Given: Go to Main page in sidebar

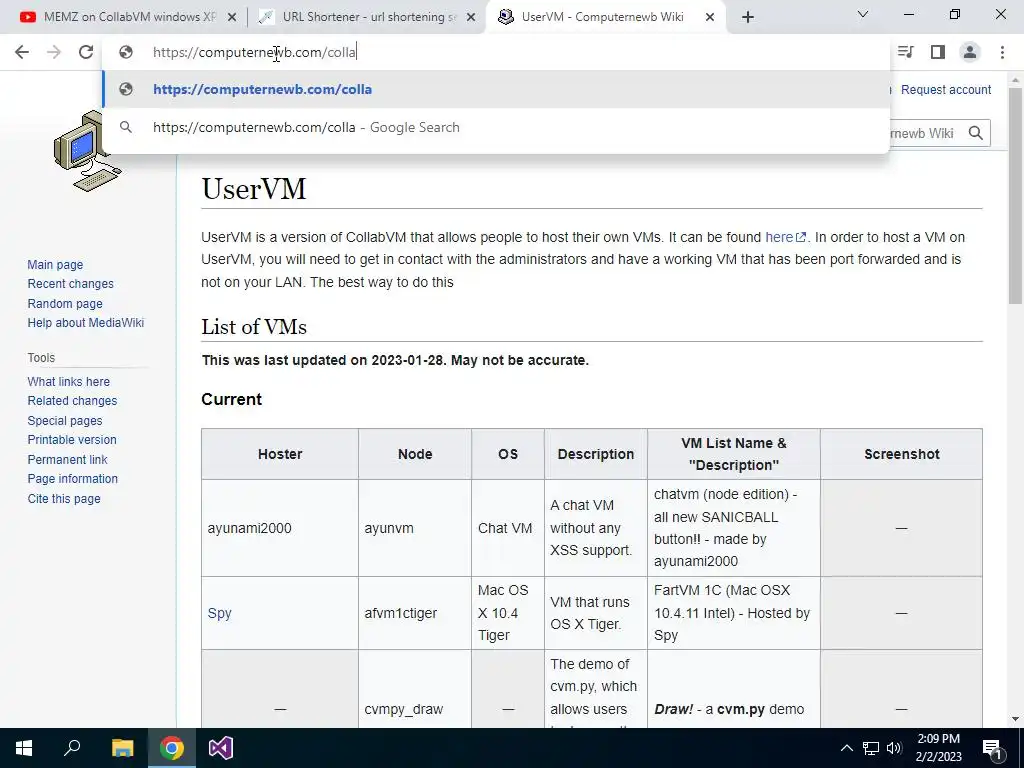Looking at the screenshot, I should pos(55,264).
